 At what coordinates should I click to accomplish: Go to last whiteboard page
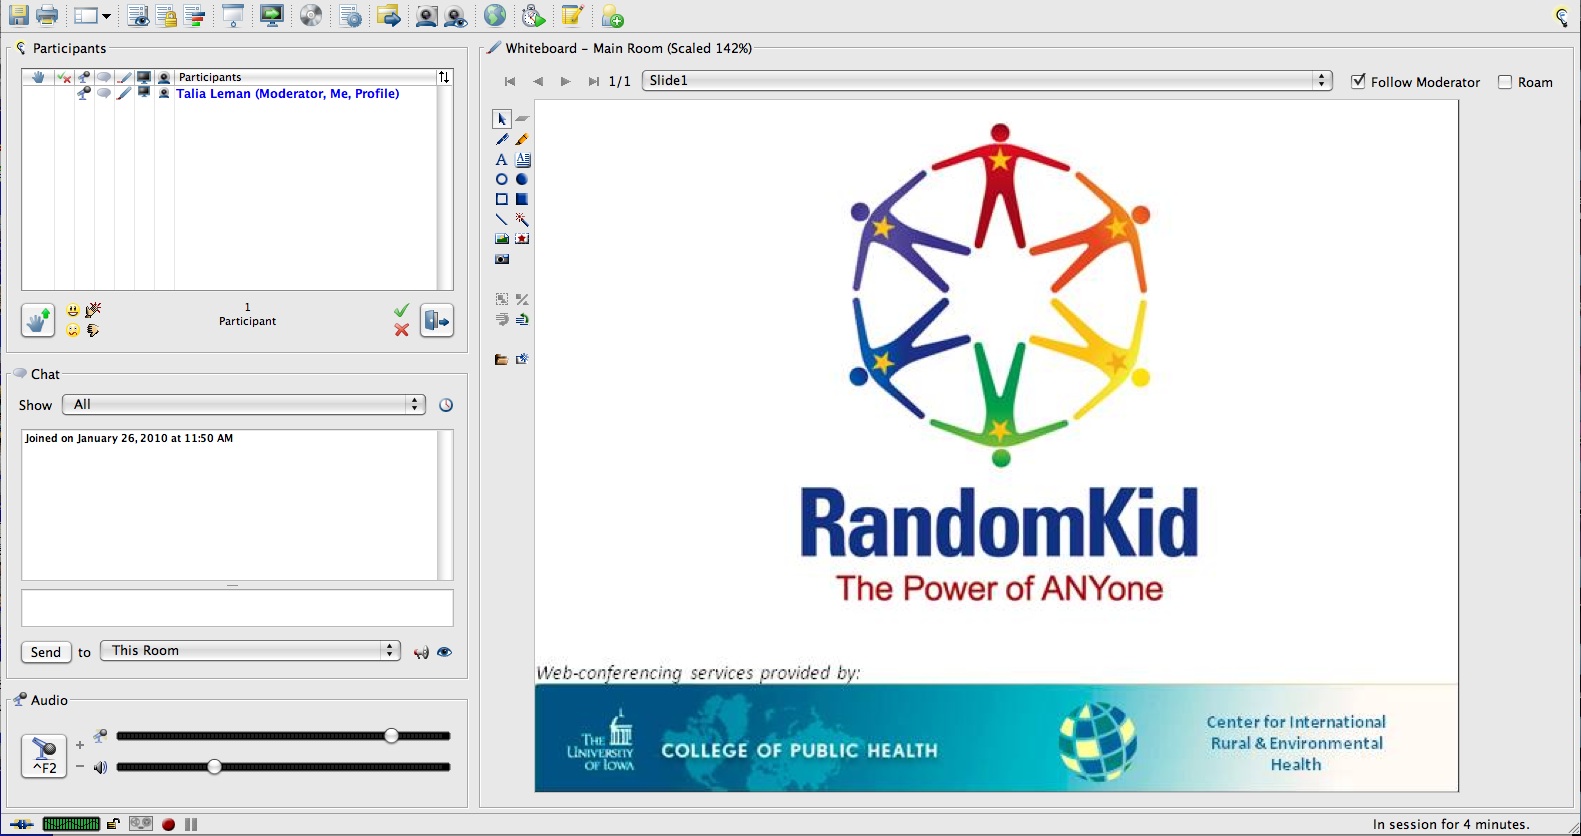coord(594,82)
